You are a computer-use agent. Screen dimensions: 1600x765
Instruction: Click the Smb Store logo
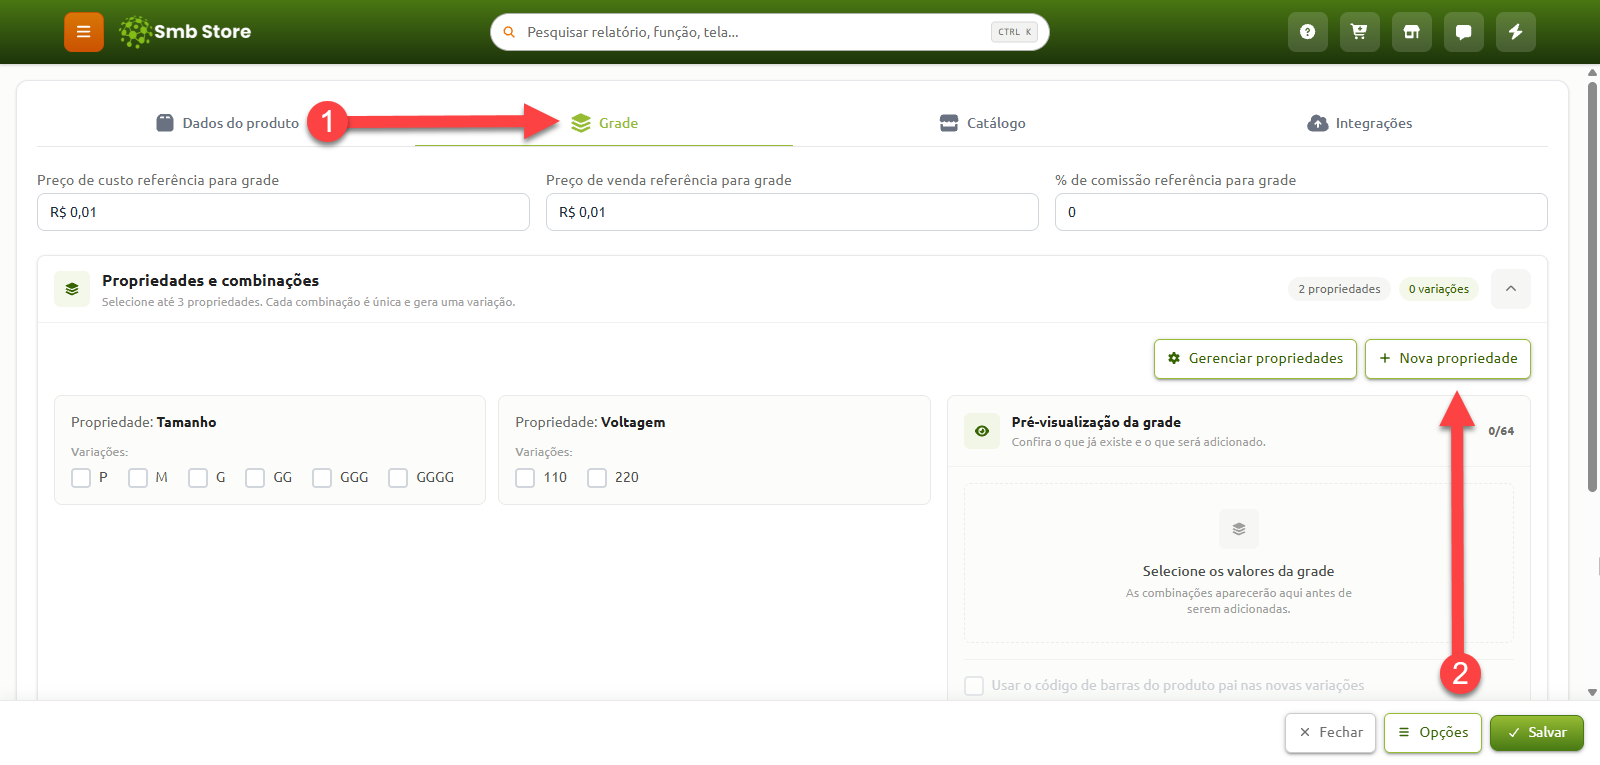click(185, 32)
